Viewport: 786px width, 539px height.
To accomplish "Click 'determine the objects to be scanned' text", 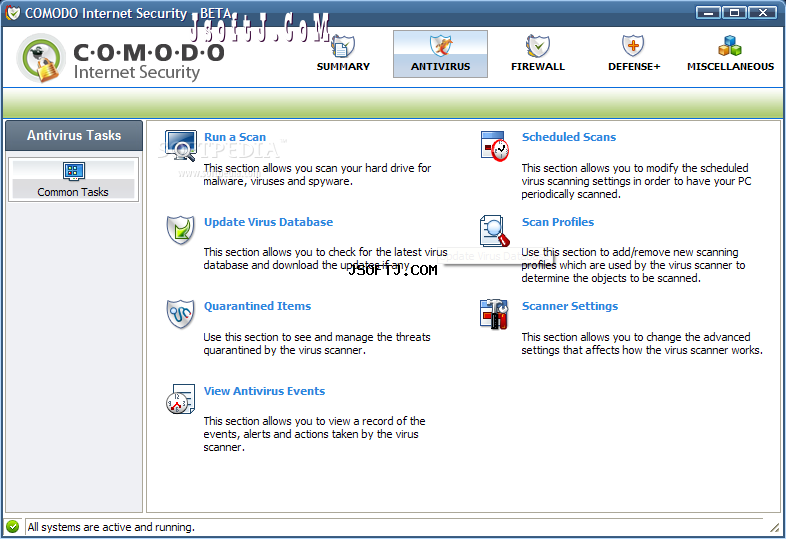I will pyautogui.click(x=611, y=278).
